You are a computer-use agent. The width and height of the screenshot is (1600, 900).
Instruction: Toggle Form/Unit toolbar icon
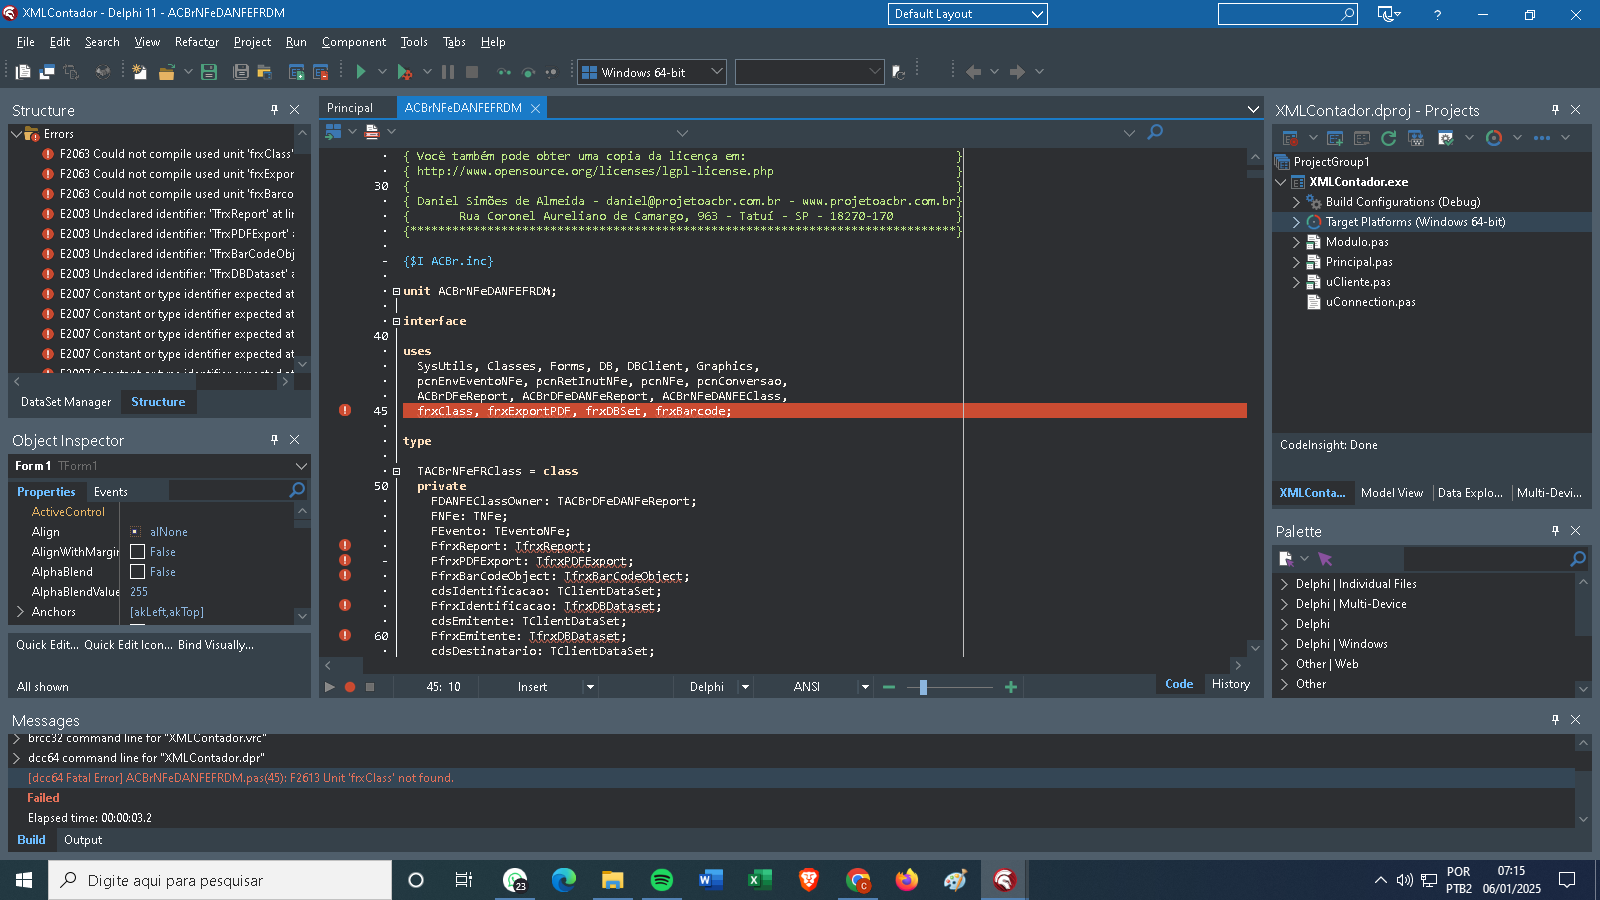pyautogui.click(x=71, y=72)
